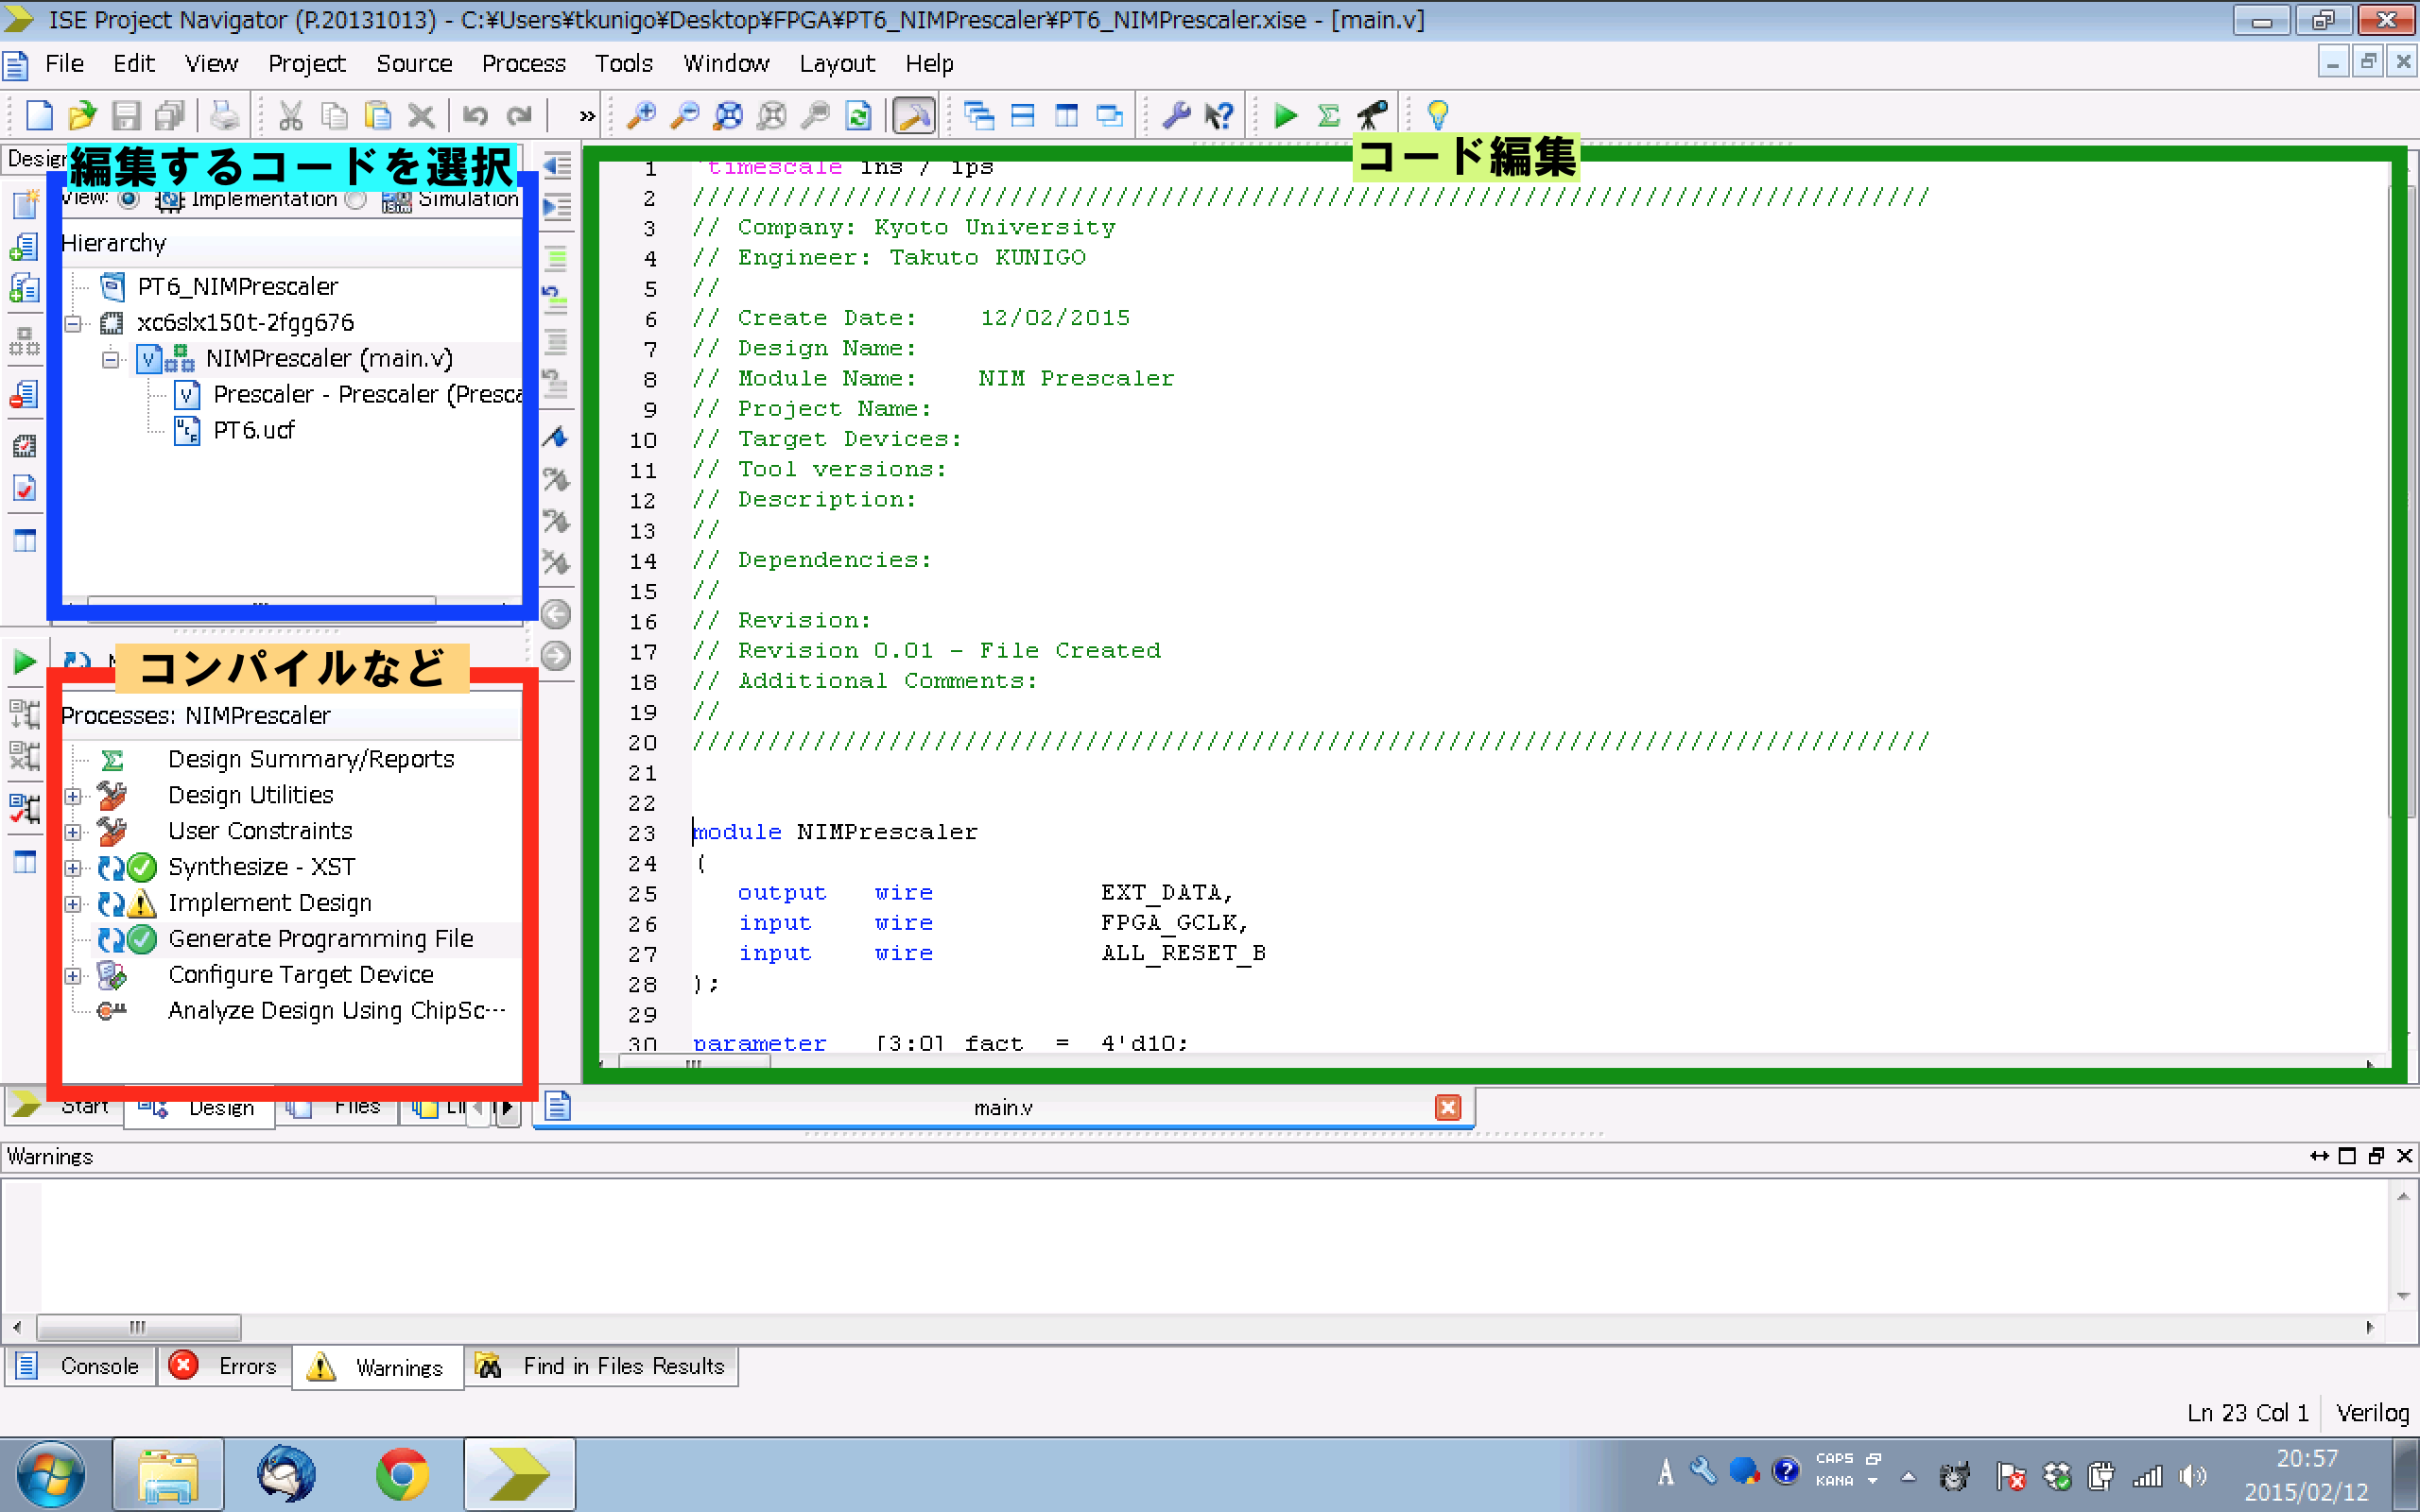Expand the Design Utilities process node

(x=73, y=796)
